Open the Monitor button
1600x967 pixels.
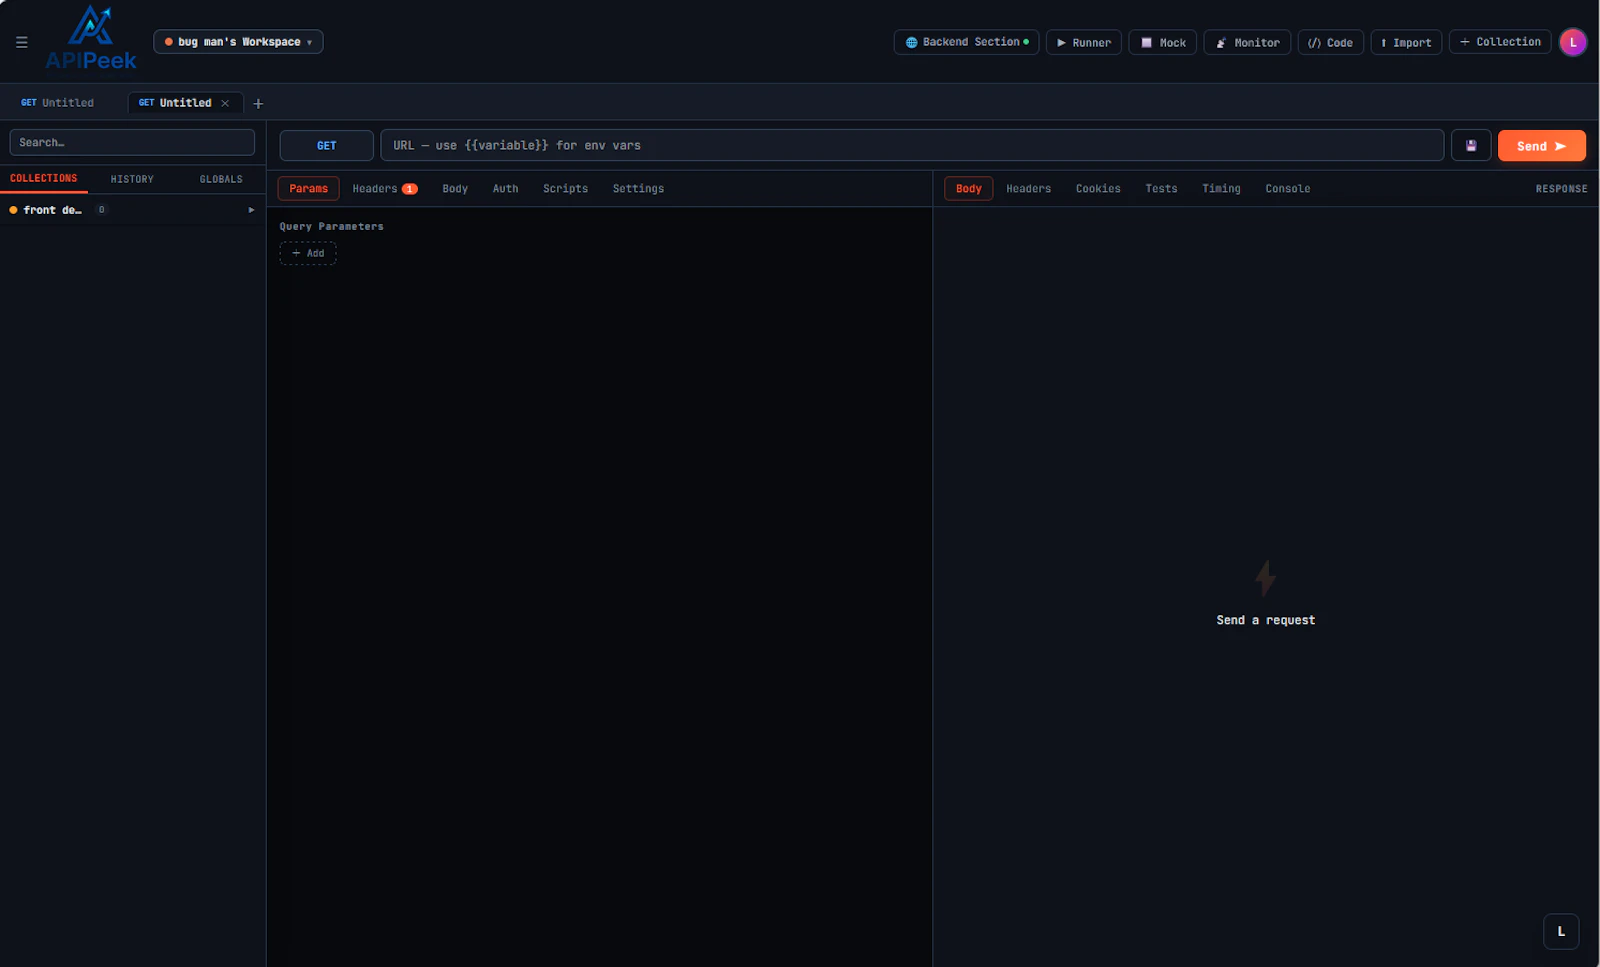(x=1247, y=42)
